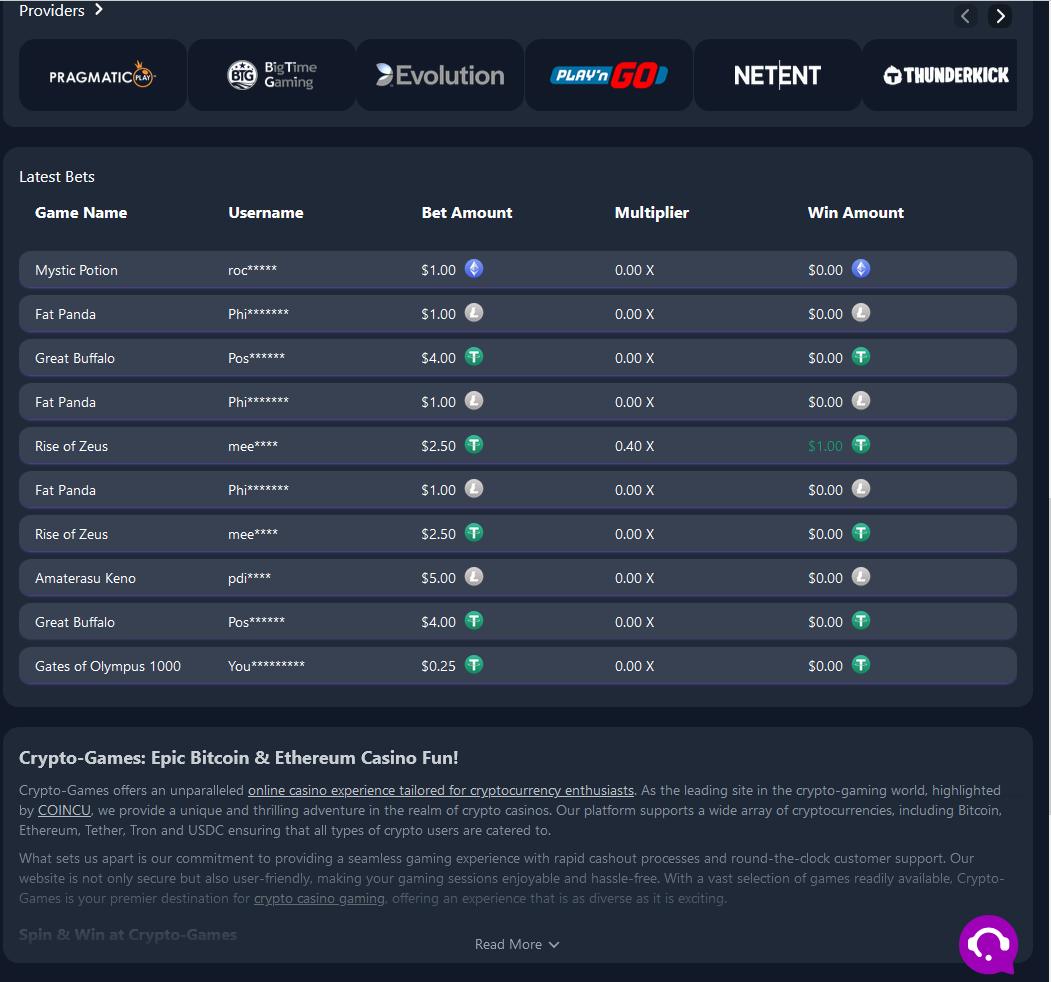The image size is (1051, 982).
Task: Open the Evolution provider logo
Action: pyautogui.click(x=440, y=75)
